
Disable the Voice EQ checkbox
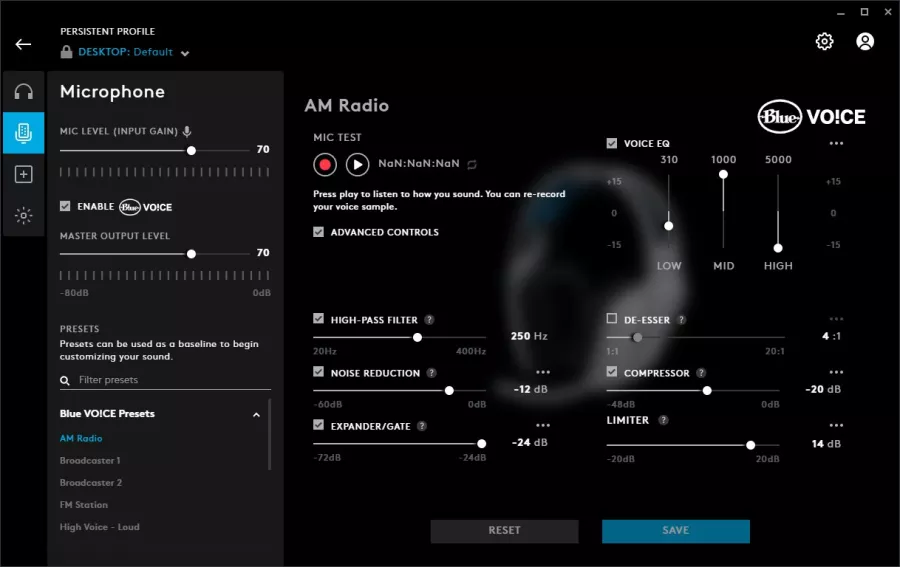coord(612,143)
